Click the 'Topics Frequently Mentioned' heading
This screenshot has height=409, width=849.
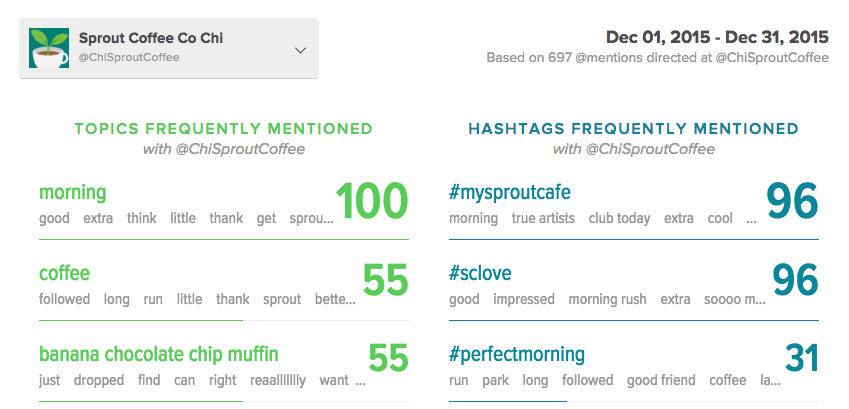tap(224, 129)
